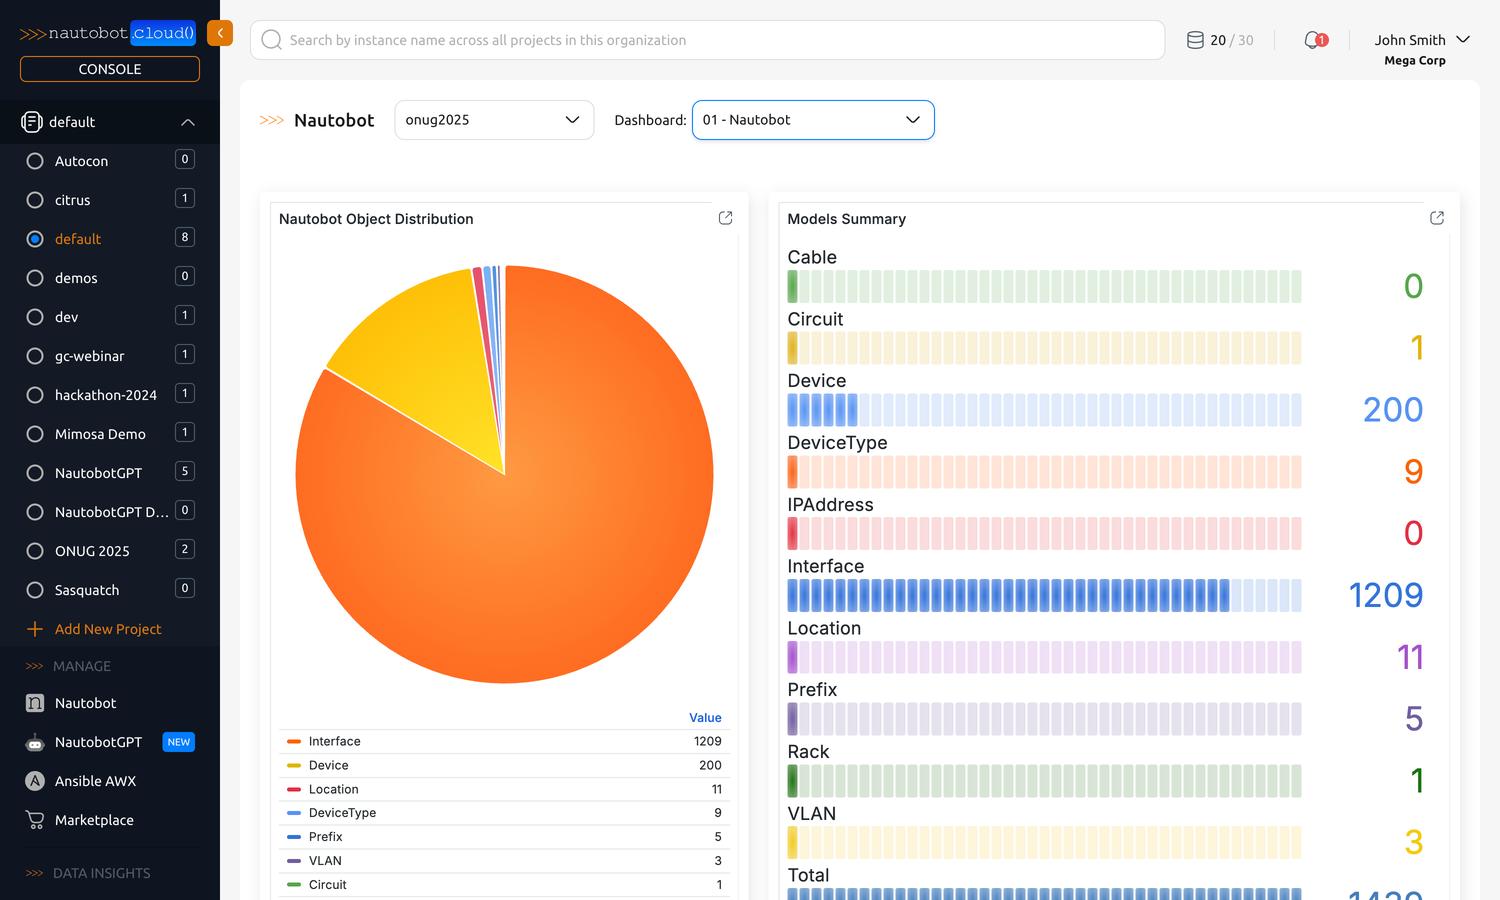Select the demos project radio button

(x=34, y=277)
